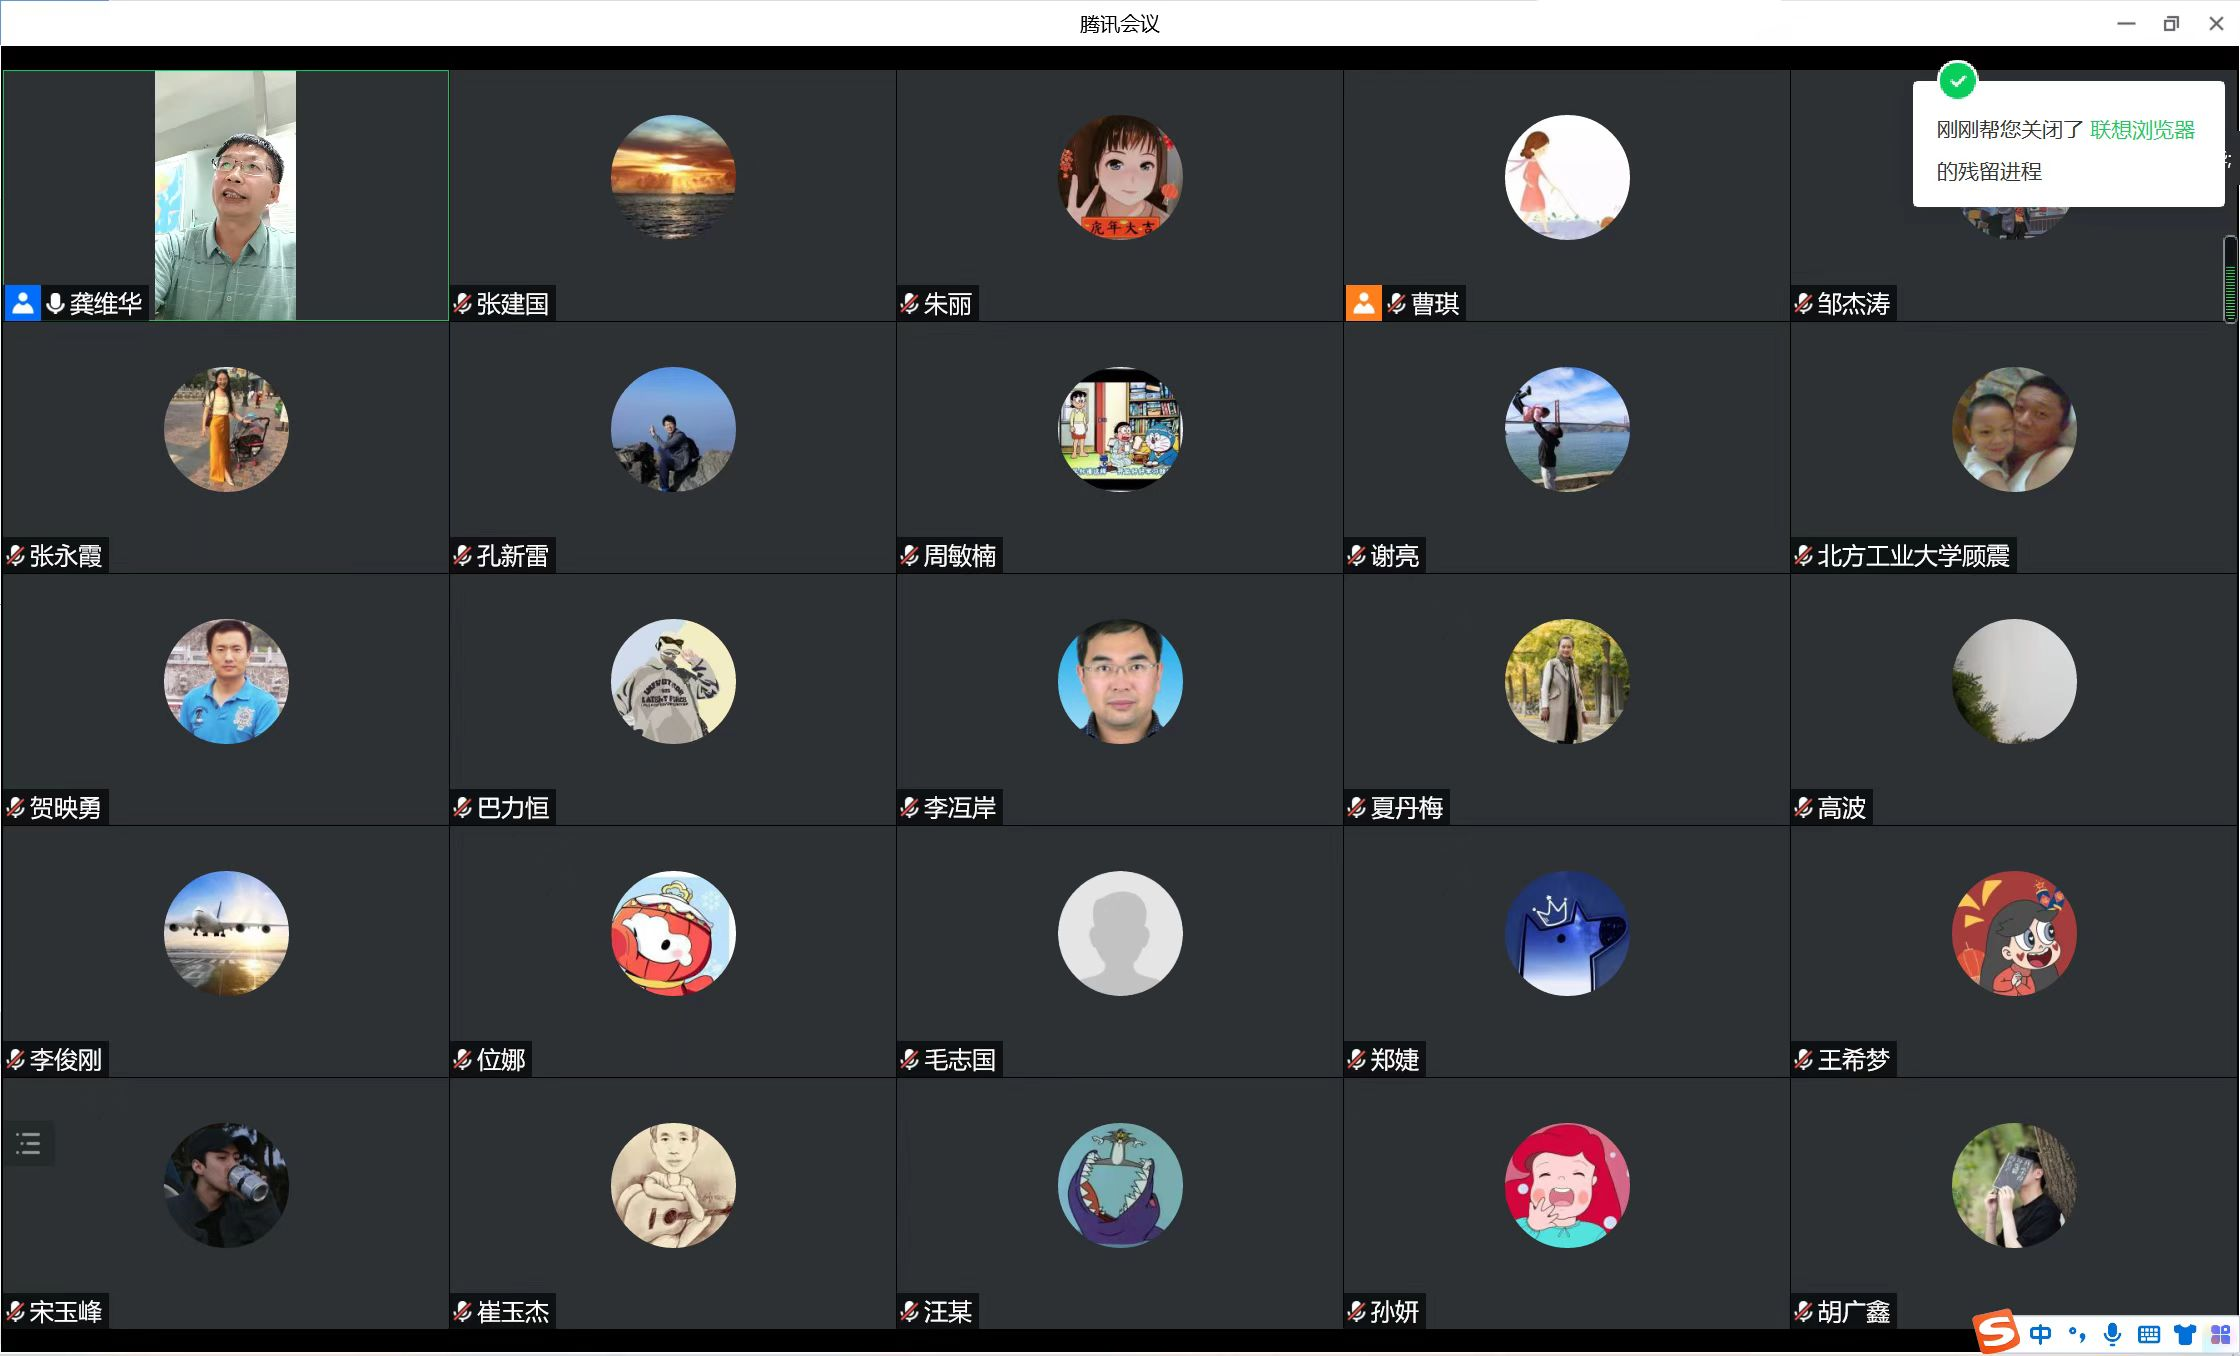Open the Sogou skin shirt icon

(2185, 1334)
